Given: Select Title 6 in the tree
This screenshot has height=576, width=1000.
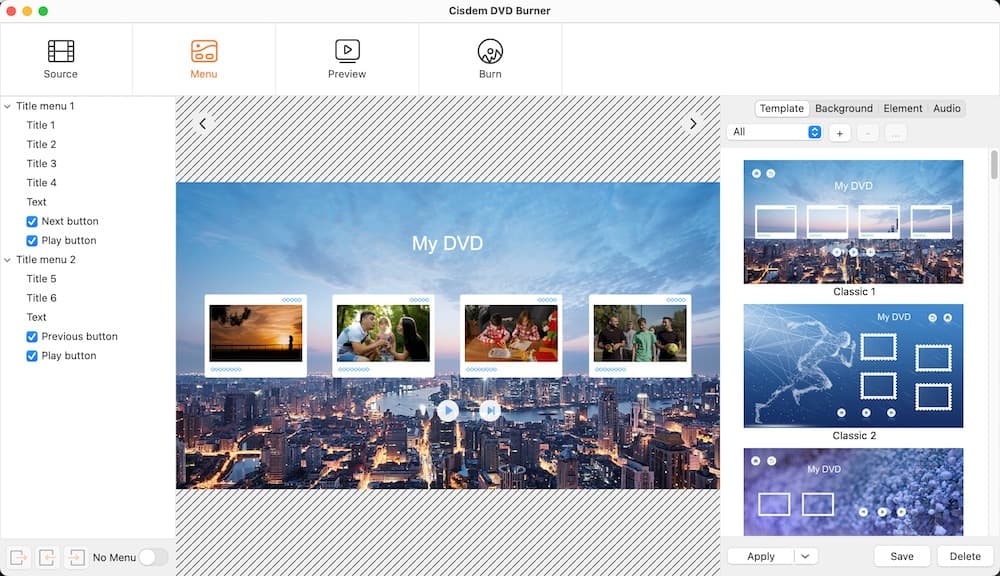Looking at the screenshot, I should coord(41,298).
